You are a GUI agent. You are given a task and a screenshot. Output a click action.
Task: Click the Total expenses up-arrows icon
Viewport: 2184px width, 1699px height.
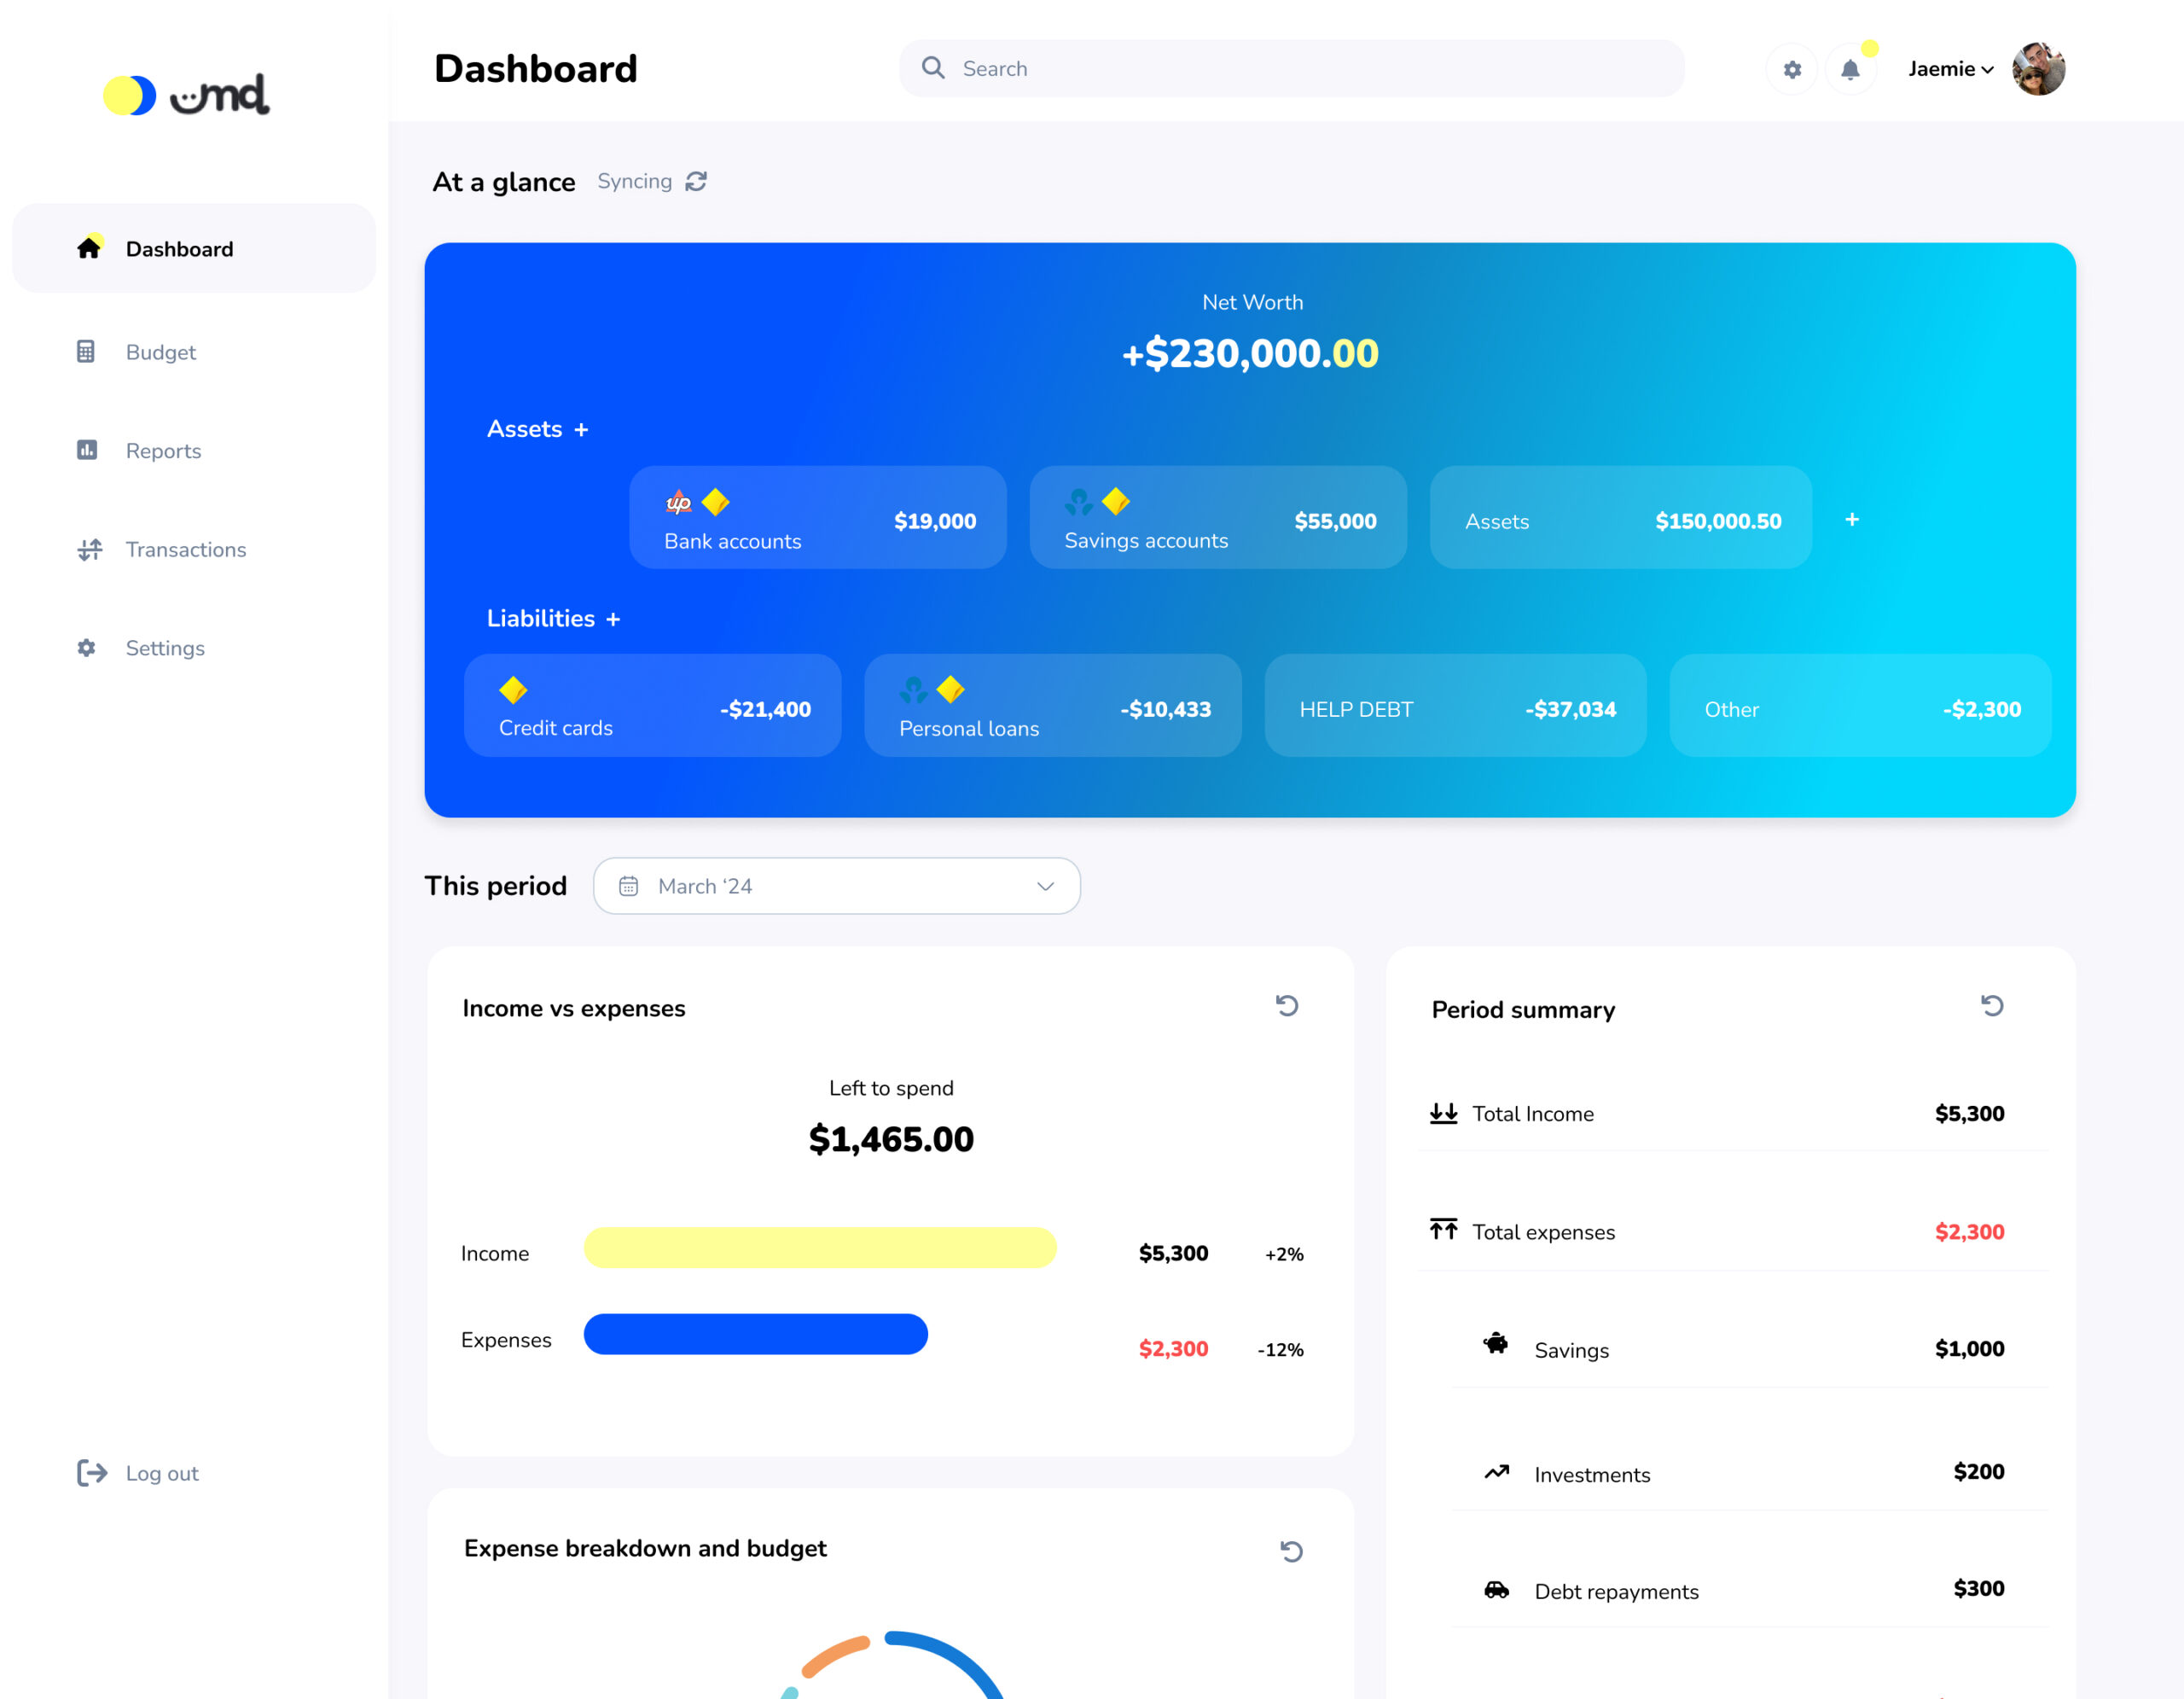pos(1443,1229)
